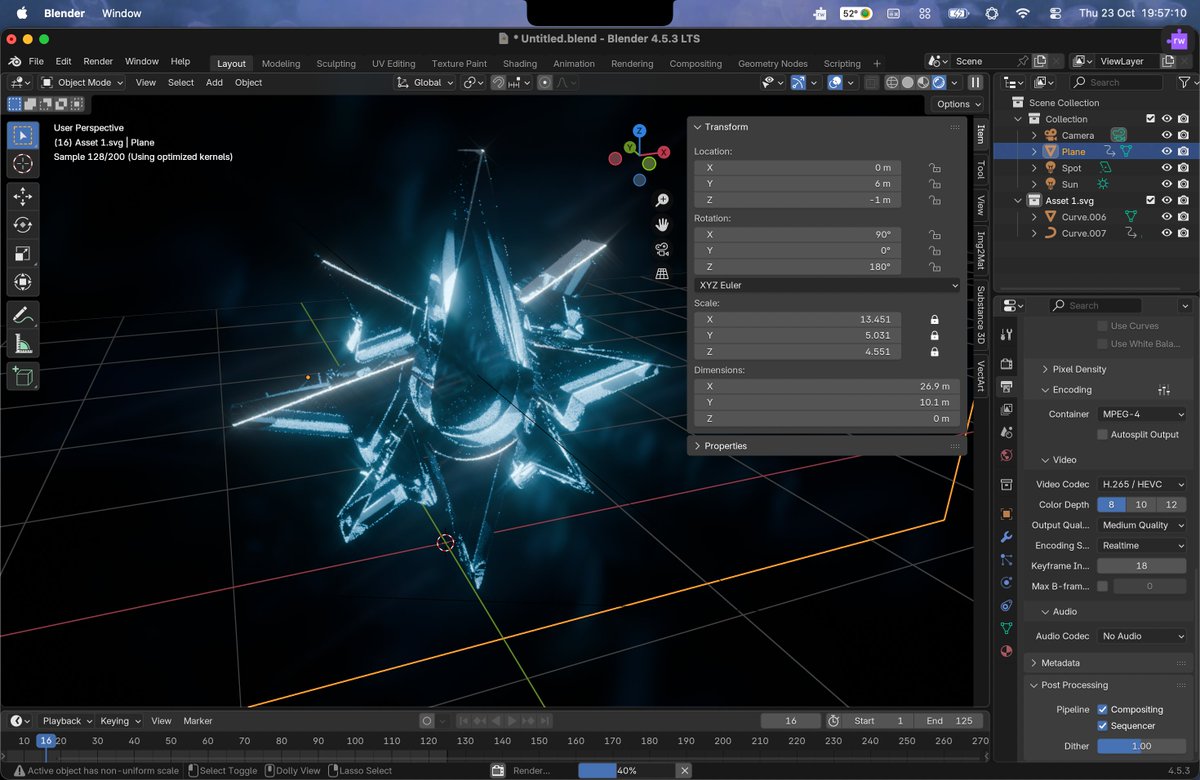Image resolution: width=1200 pixels, height=780 pixels.
Task: Open the Render menu
Action: (x=98, y=62)
